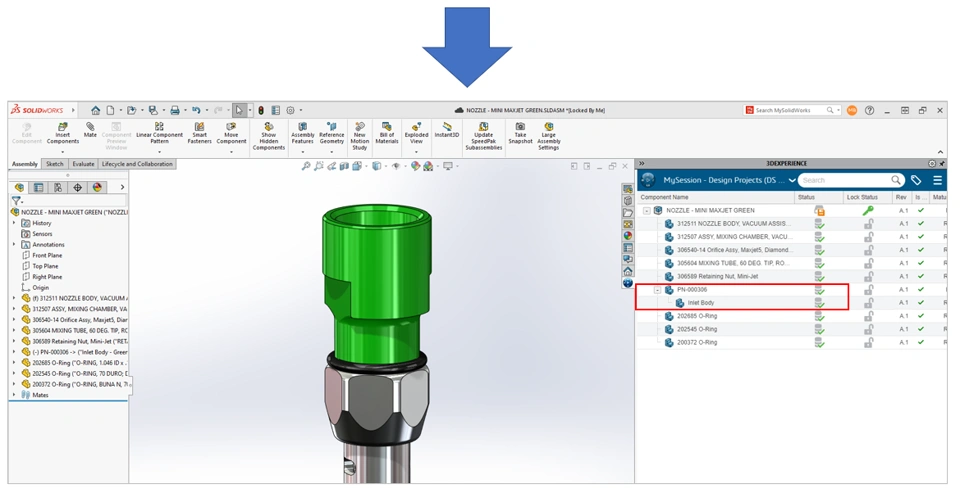The image size is (960, 493).
Task: Click the Appearances color ball in task pane
Action: [x=628, y=236]
